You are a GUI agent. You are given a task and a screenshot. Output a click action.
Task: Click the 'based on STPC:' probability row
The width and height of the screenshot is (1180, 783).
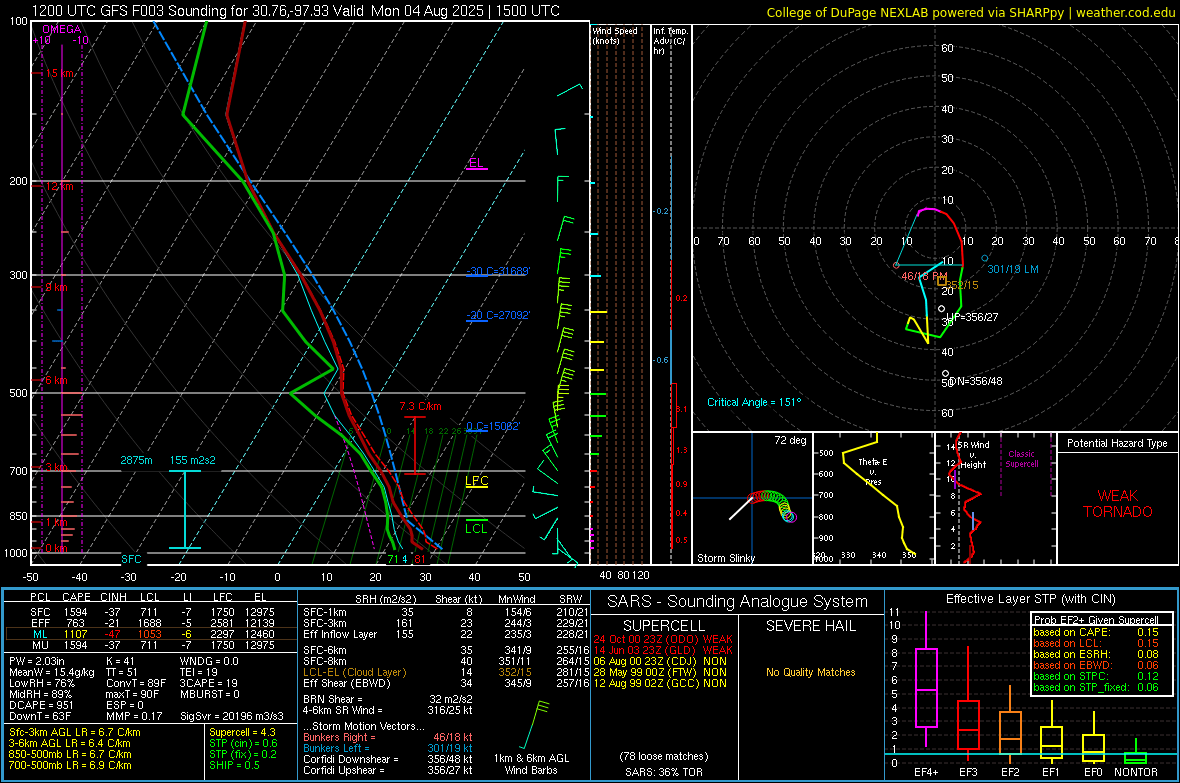(1096, 675)
